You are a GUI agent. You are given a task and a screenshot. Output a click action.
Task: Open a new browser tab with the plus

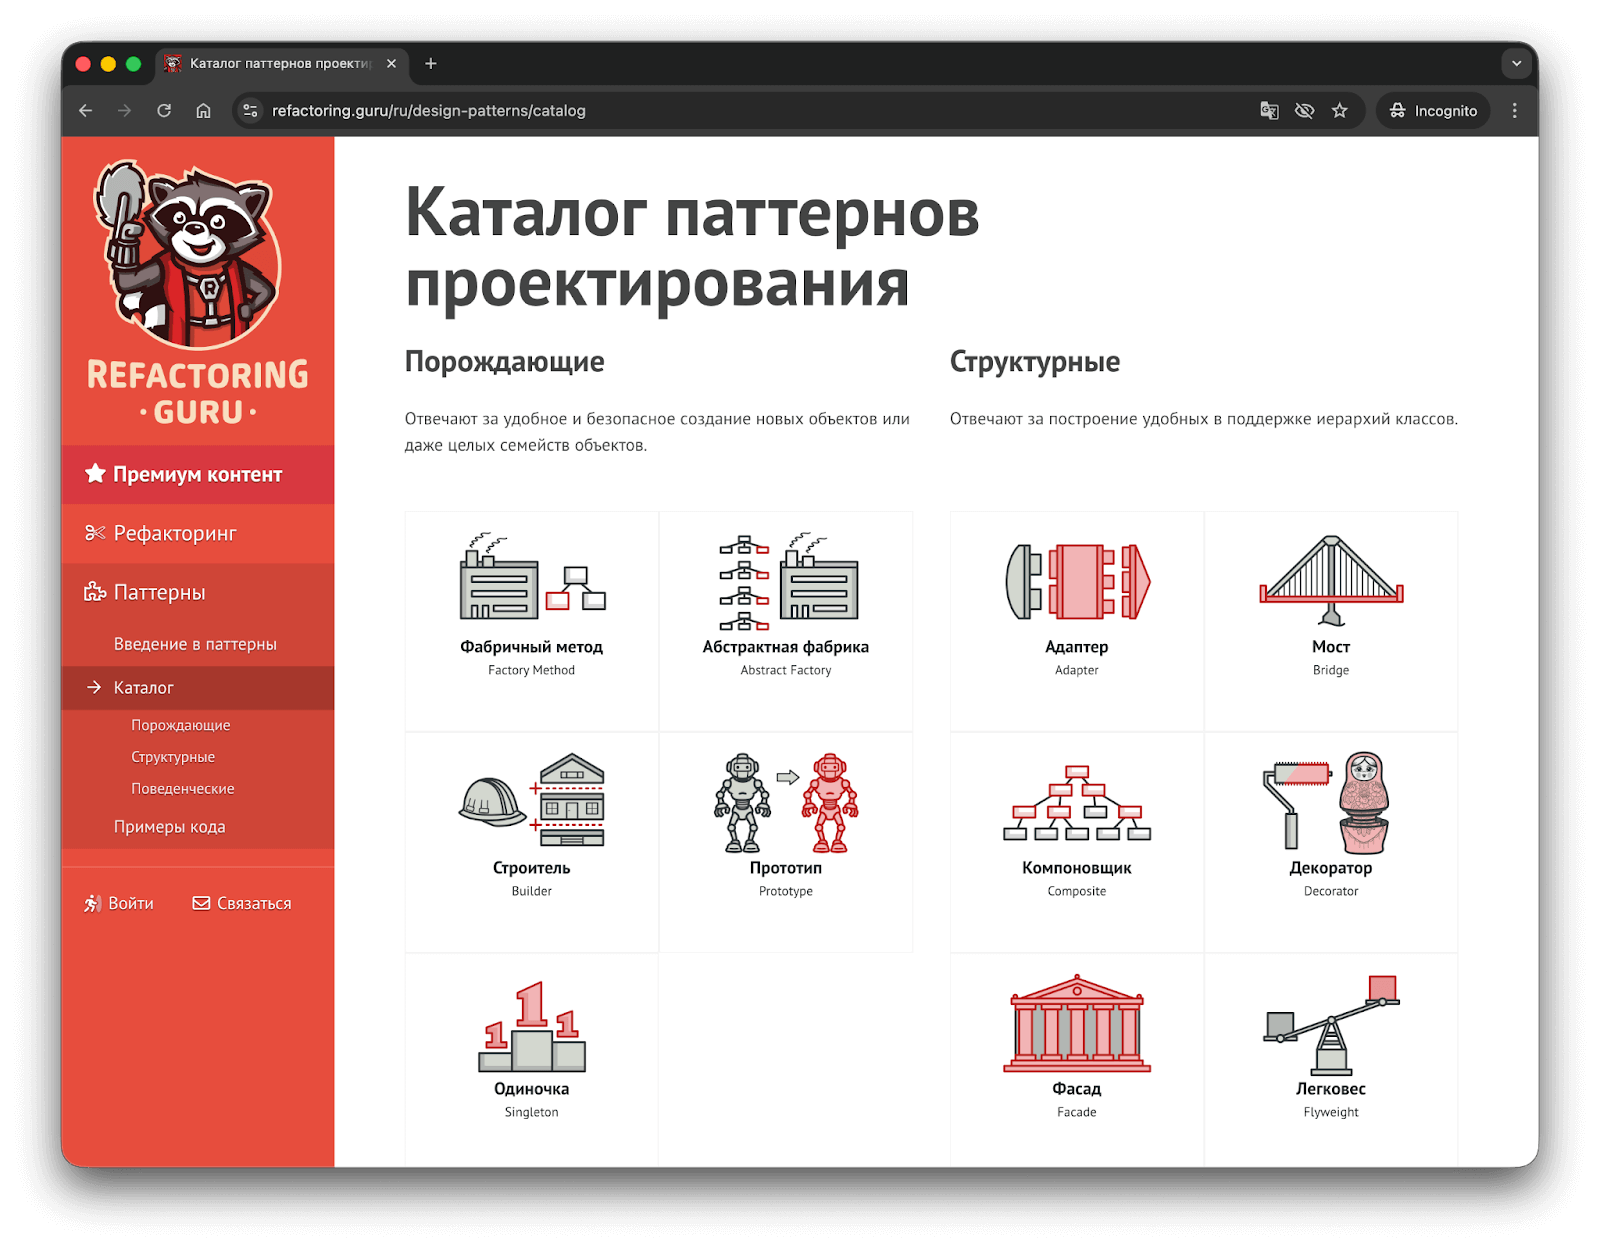pos(430,63)
